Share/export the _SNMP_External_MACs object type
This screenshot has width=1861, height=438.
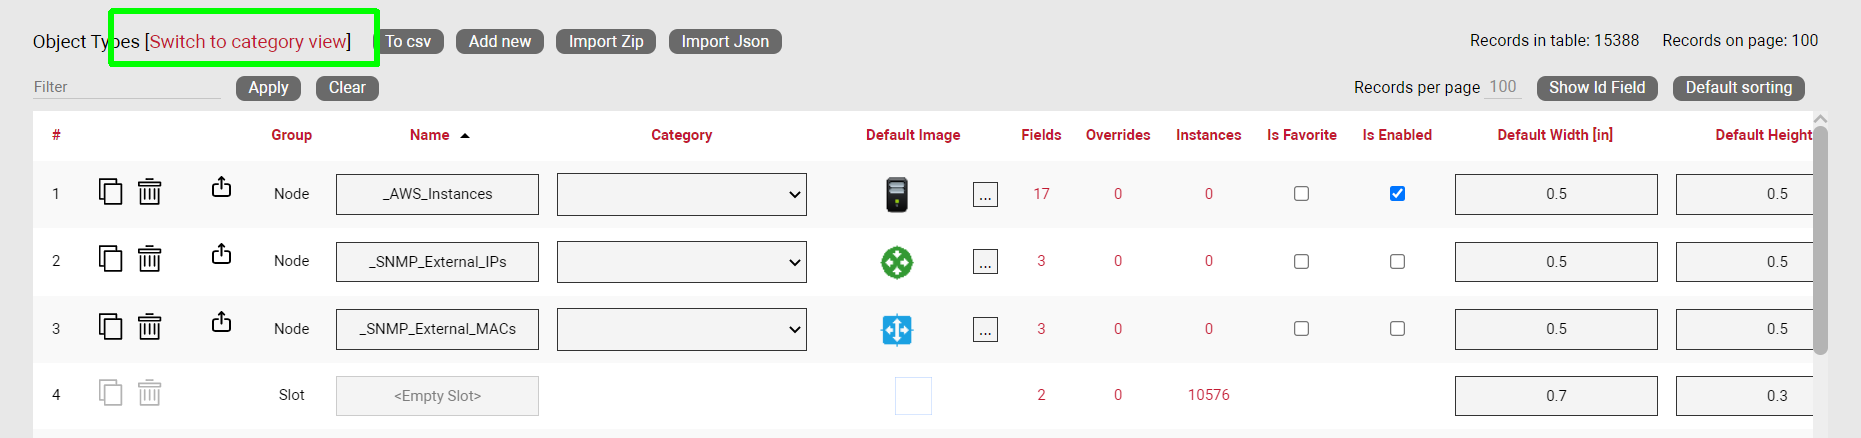tap(221, 322)
